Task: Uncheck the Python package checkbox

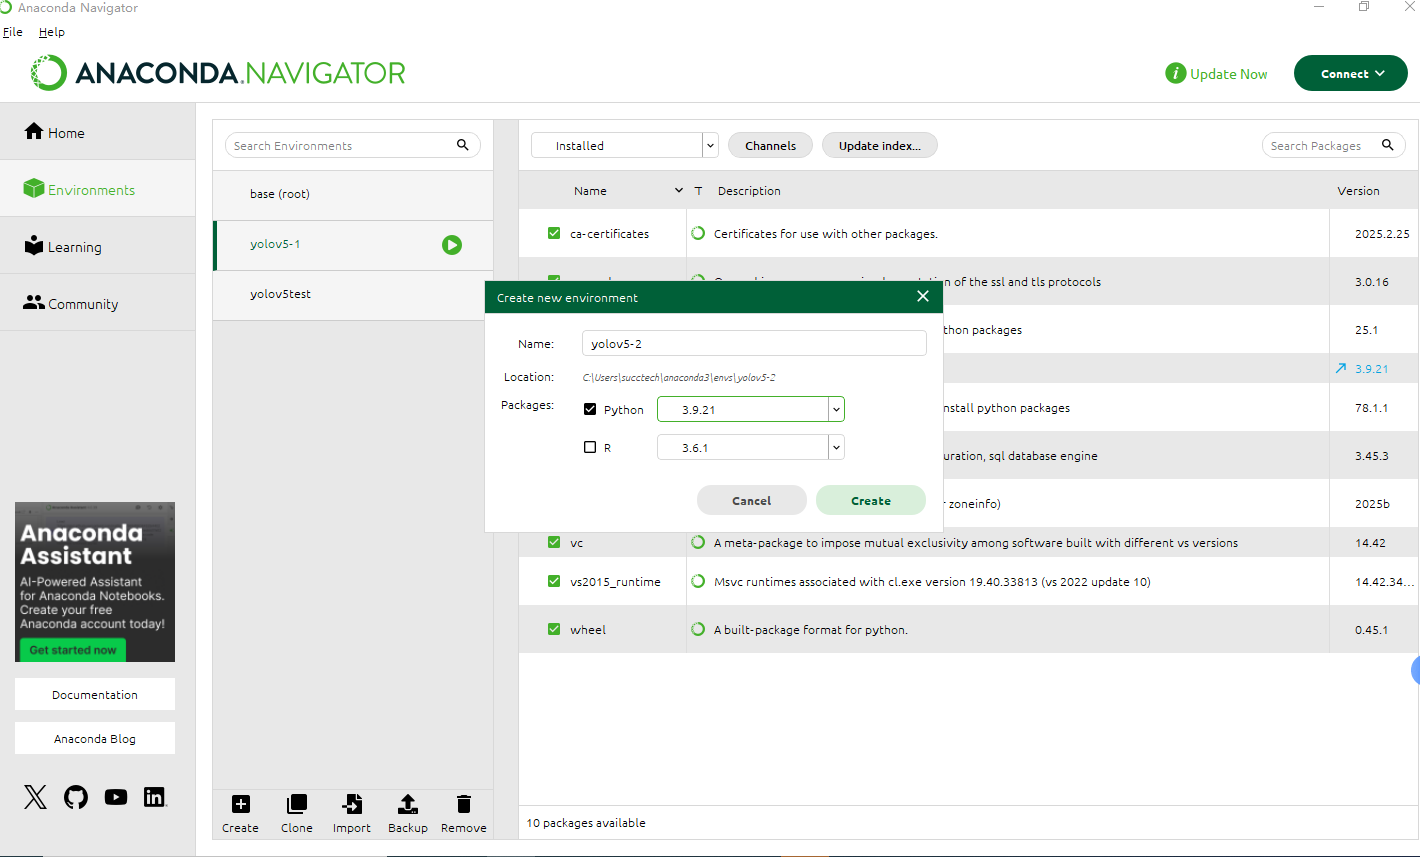Action: pos(590,409)
